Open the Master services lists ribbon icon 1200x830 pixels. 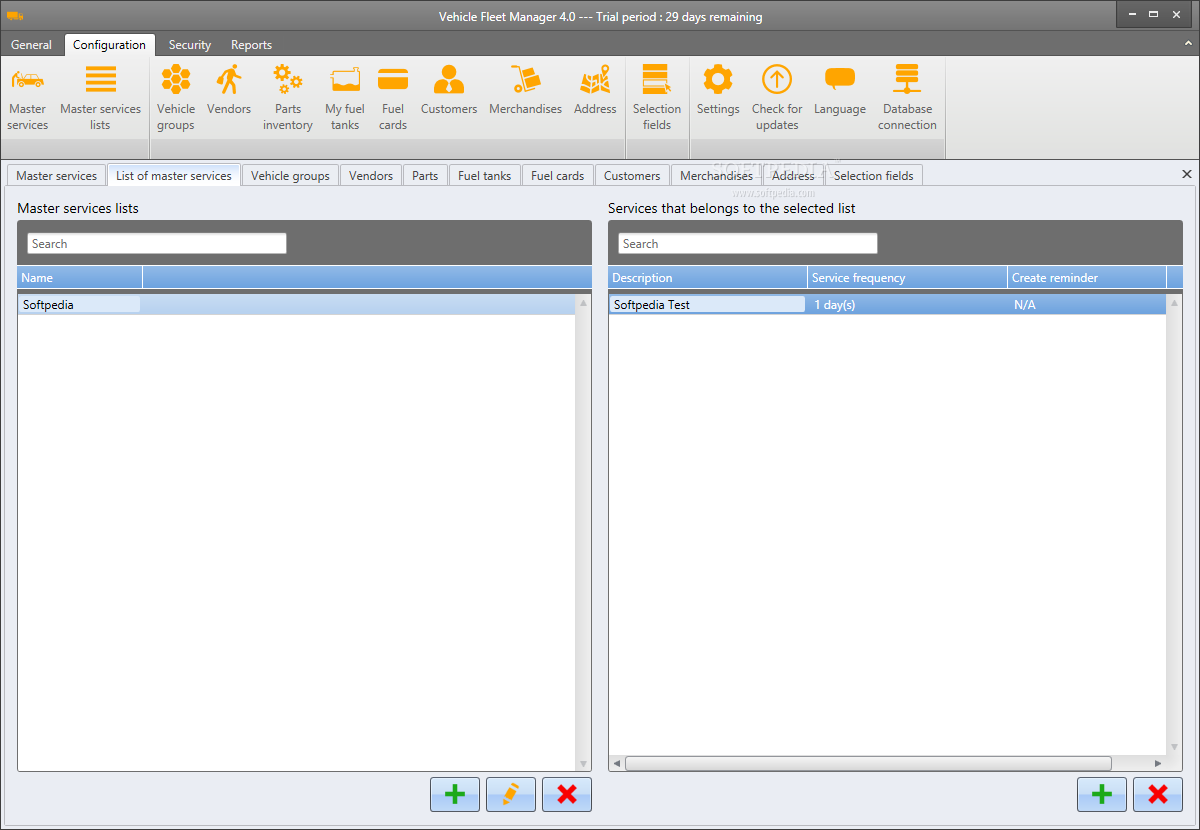100,98
